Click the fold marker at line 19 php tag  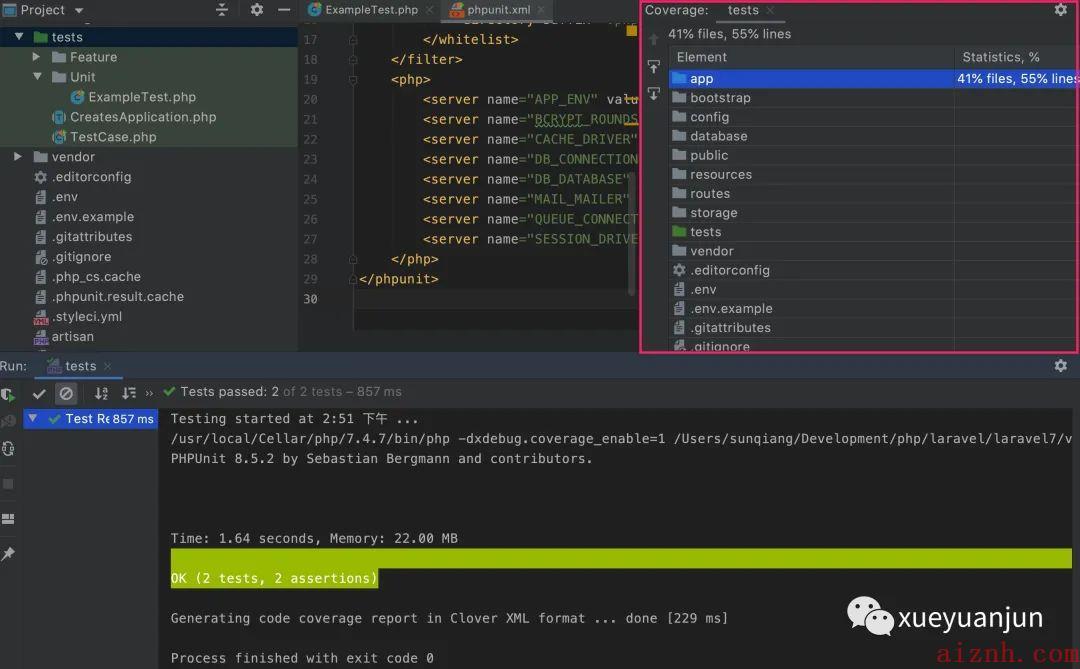coord(353,80)
